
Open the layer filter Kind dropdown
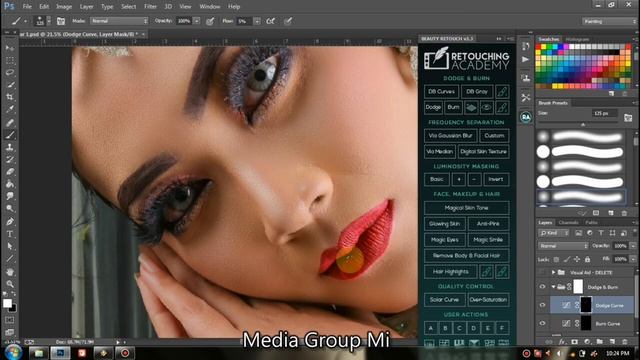[x=554, y=233]
